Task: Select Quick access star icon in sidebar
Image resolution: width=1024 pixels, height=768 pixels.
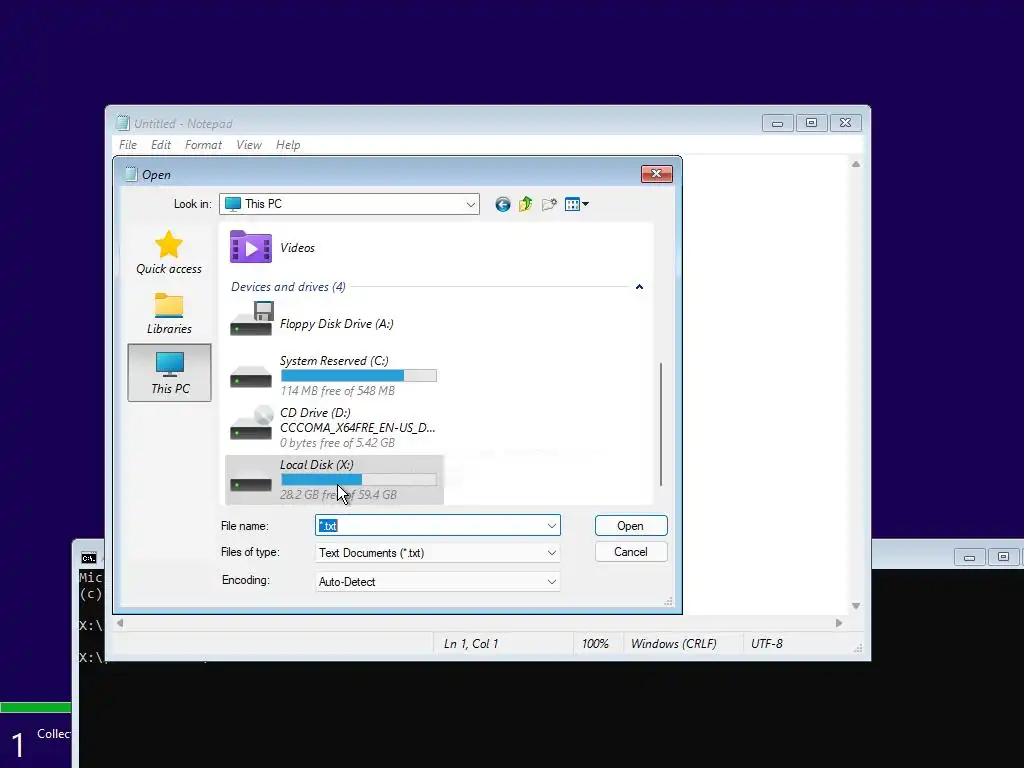Action: coord(168,245)
